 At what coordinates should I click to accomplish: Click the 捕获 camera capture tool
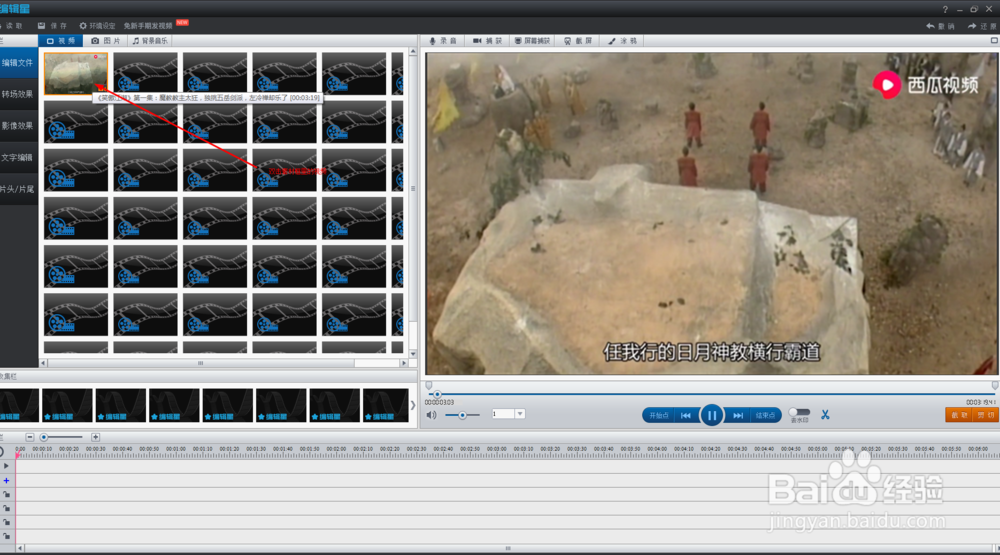[487, 41]
